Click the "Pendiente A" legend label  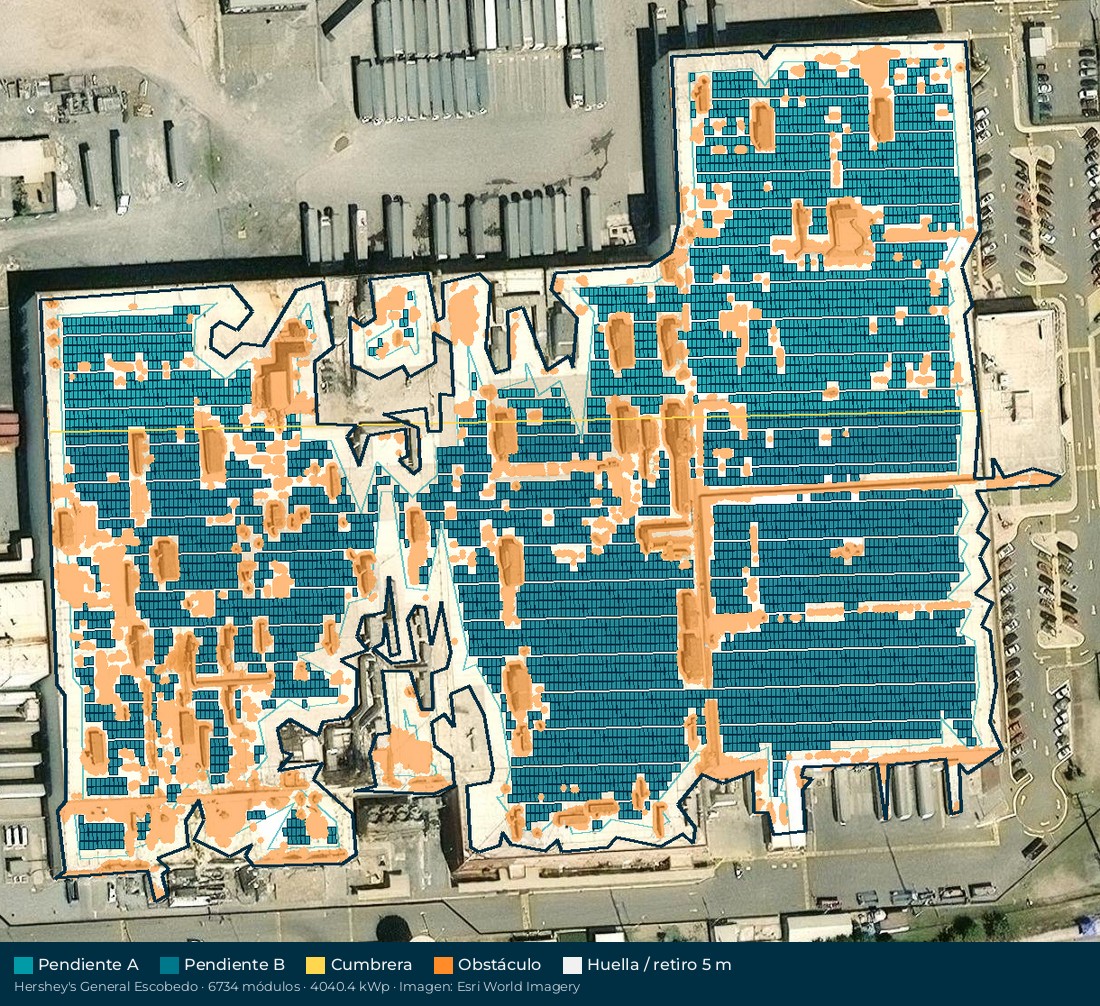pyautogui.click(x=88, y=965)
